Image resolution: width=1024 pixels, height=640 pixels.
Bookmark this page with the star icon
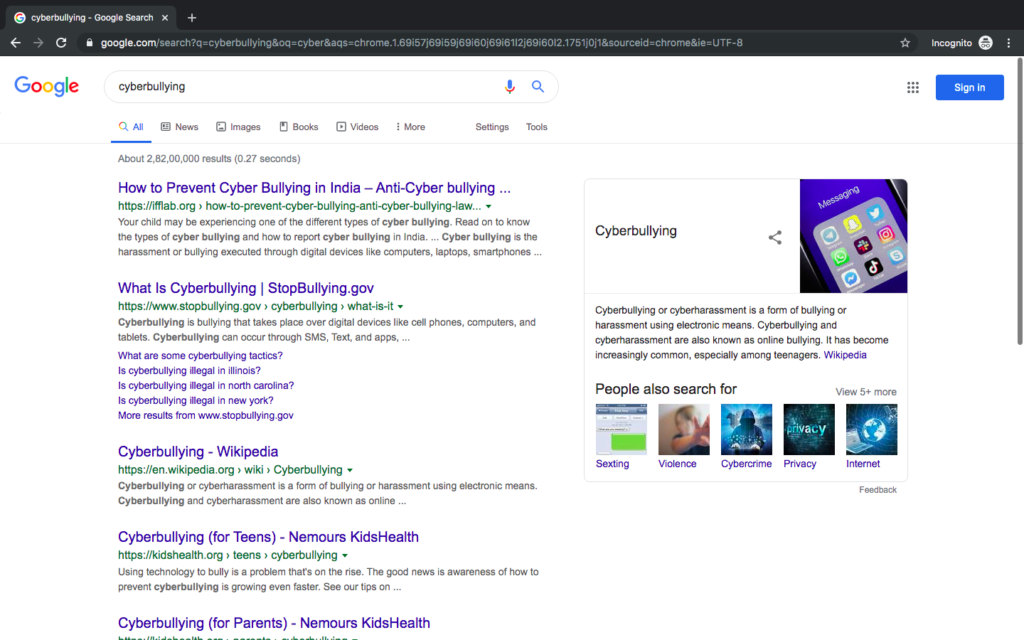(x=905, y=43)
